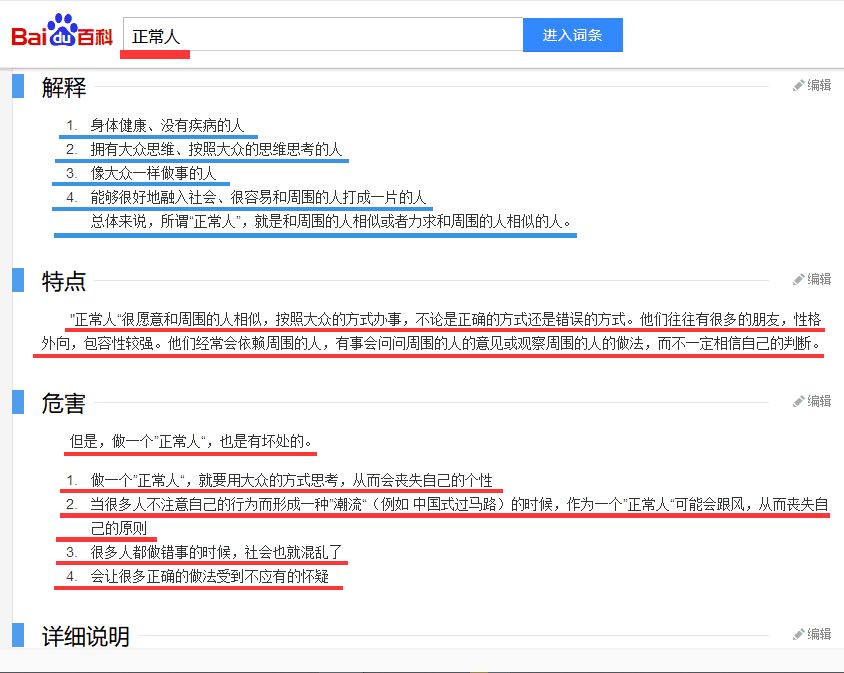Click the line 拥有大众思维、按照大众的思维思考的人
The image size is (844, 673).
(x=216, y=149)
